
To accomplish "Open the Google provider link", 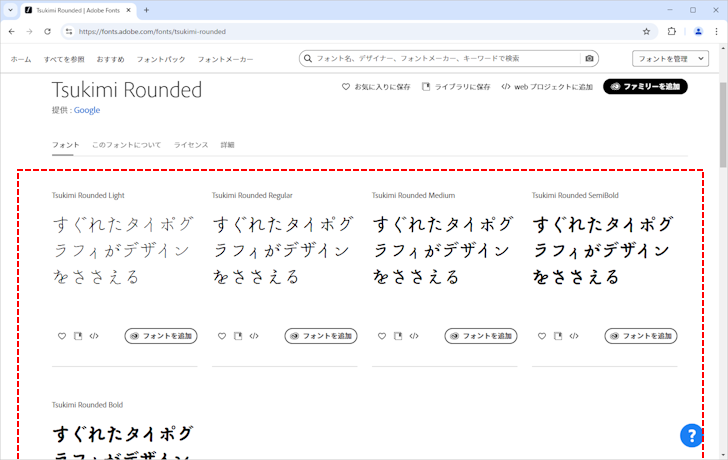I will click(x=87, y=110).
